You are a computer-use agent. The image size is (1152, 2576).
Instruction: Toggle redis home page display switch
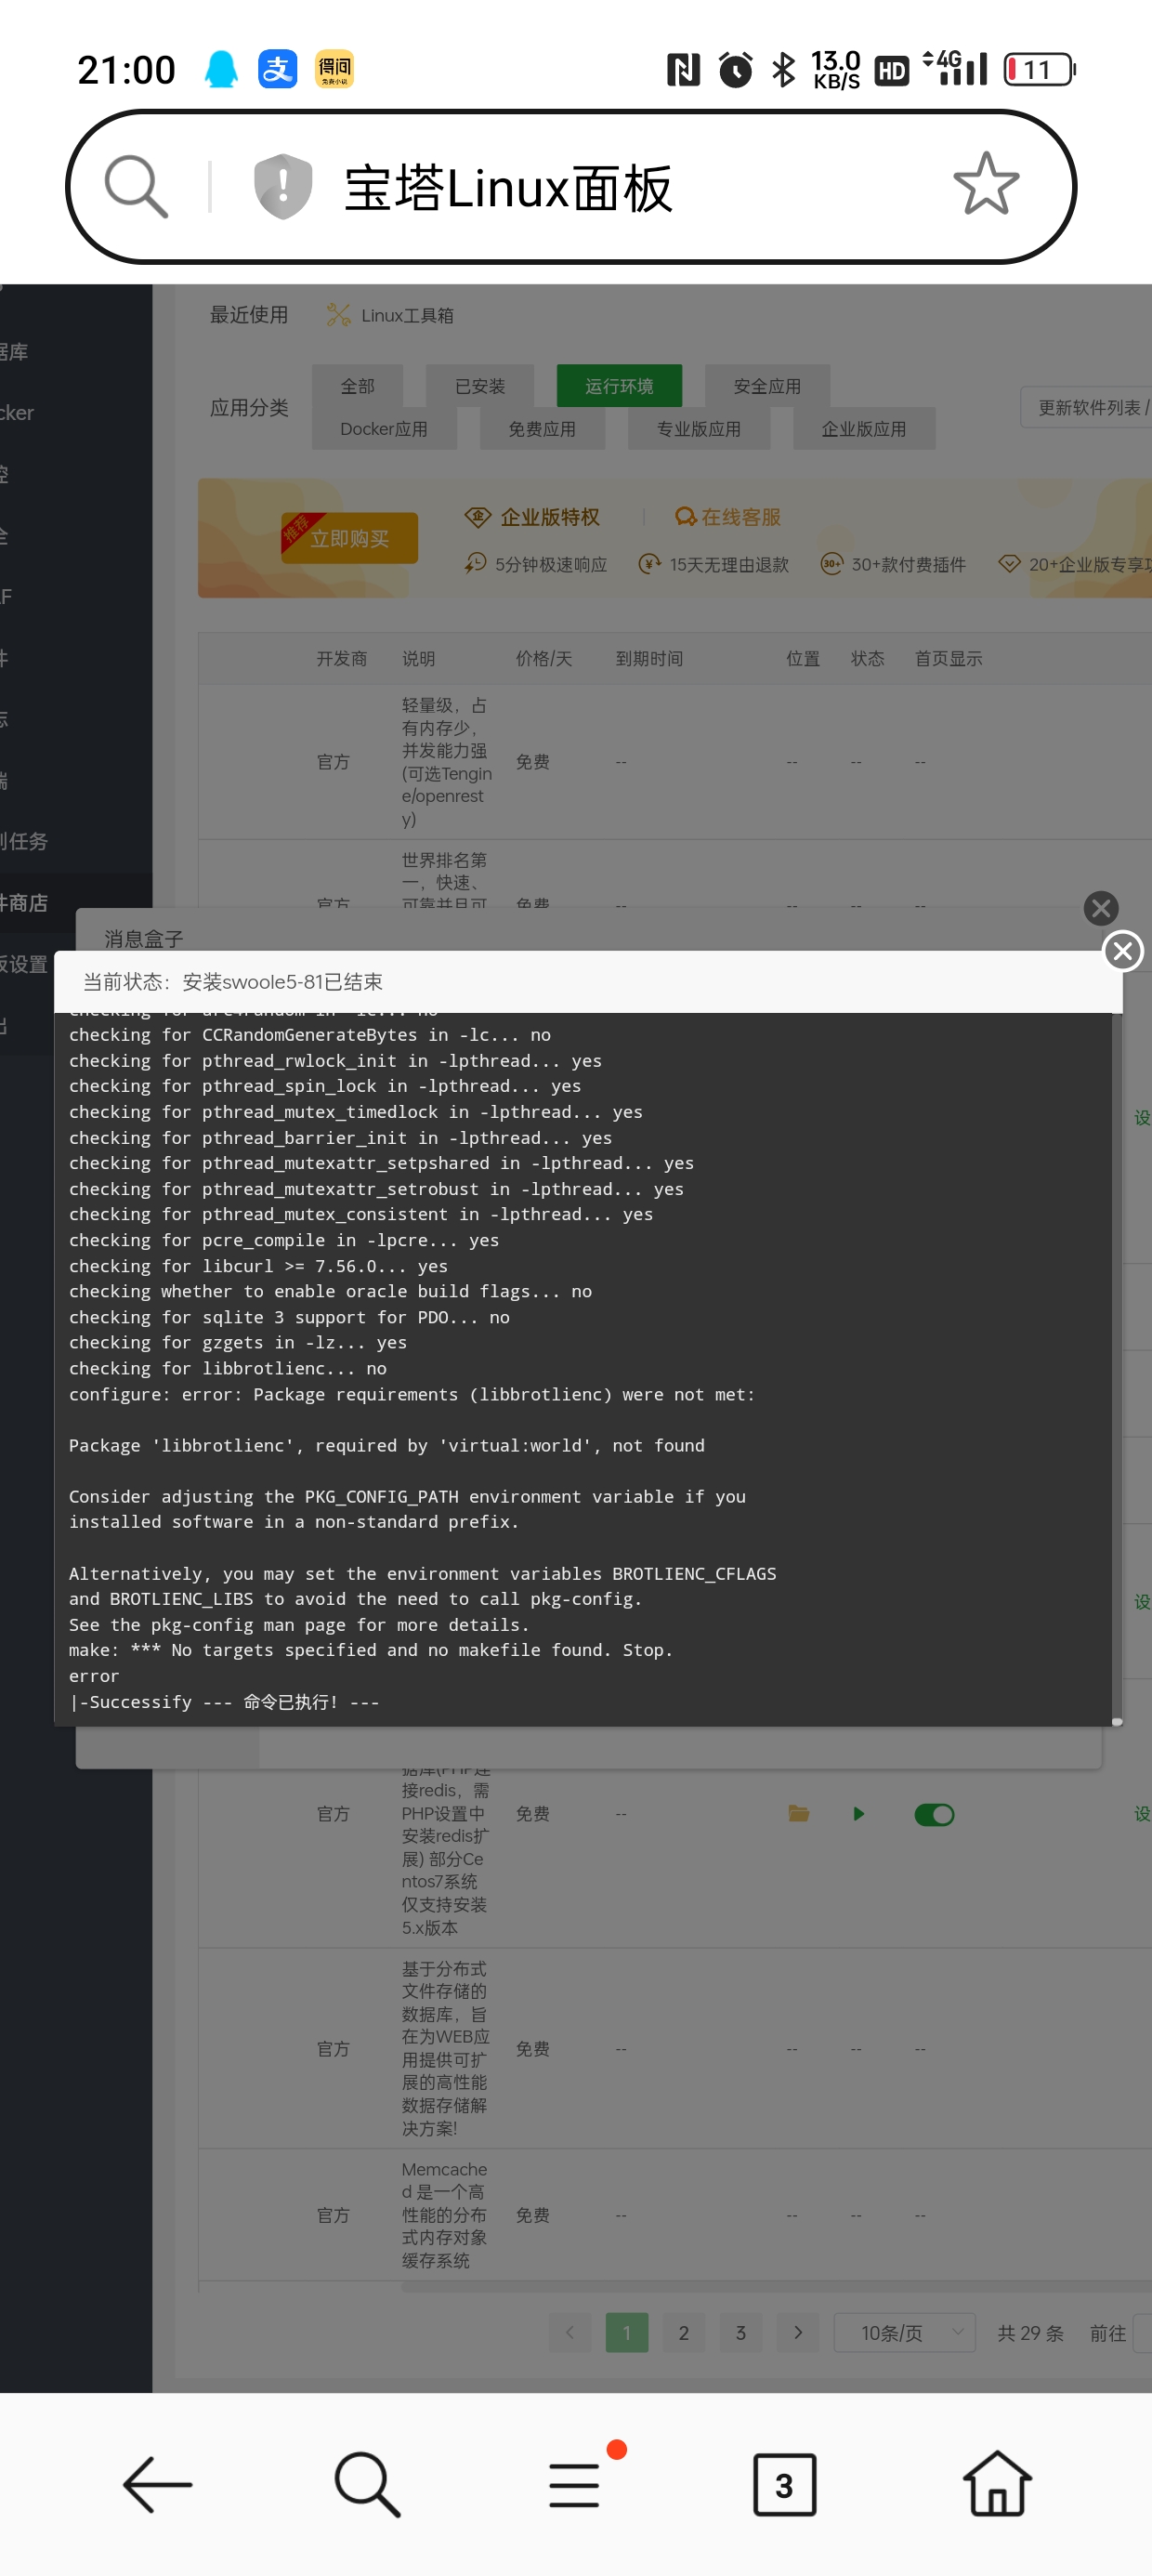[934, 1814]
